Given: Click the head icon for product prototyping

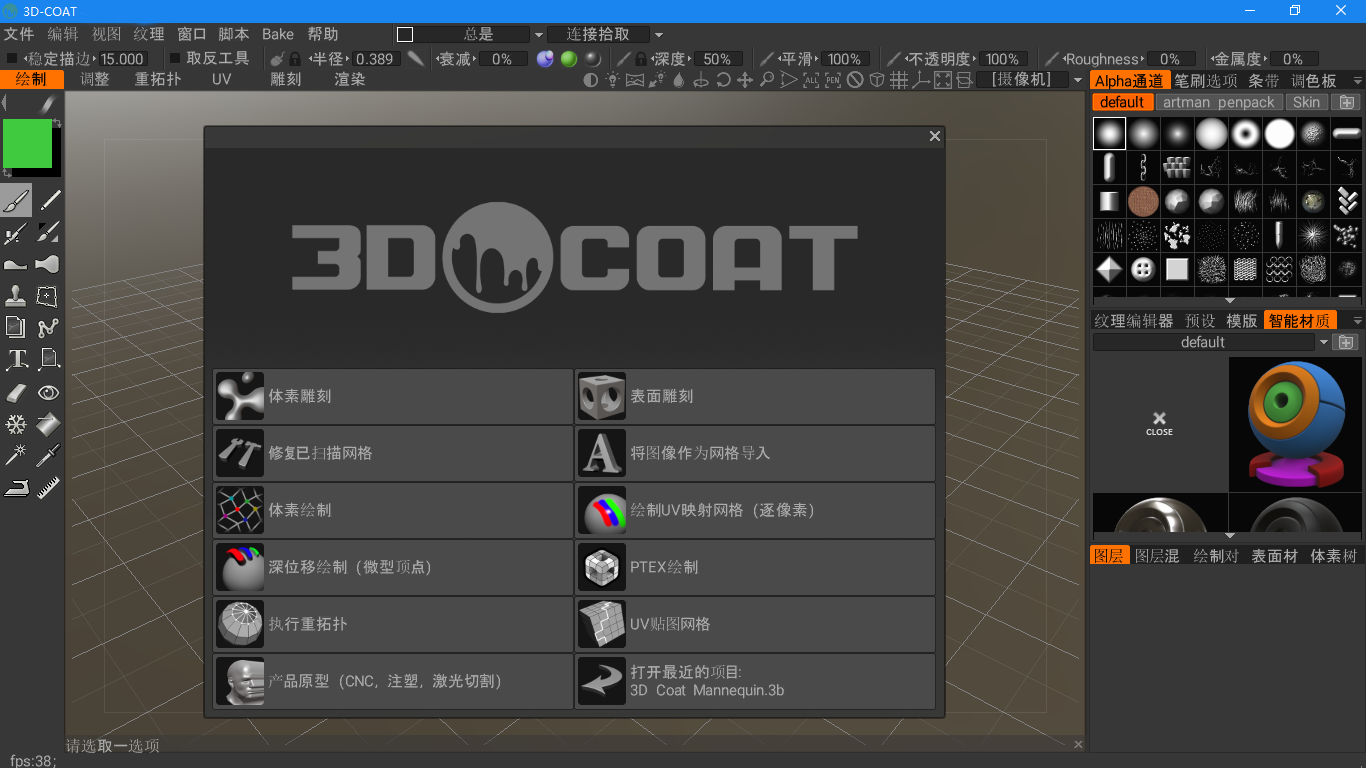Looking at the screenshot, I should click(x=240, y=681).
